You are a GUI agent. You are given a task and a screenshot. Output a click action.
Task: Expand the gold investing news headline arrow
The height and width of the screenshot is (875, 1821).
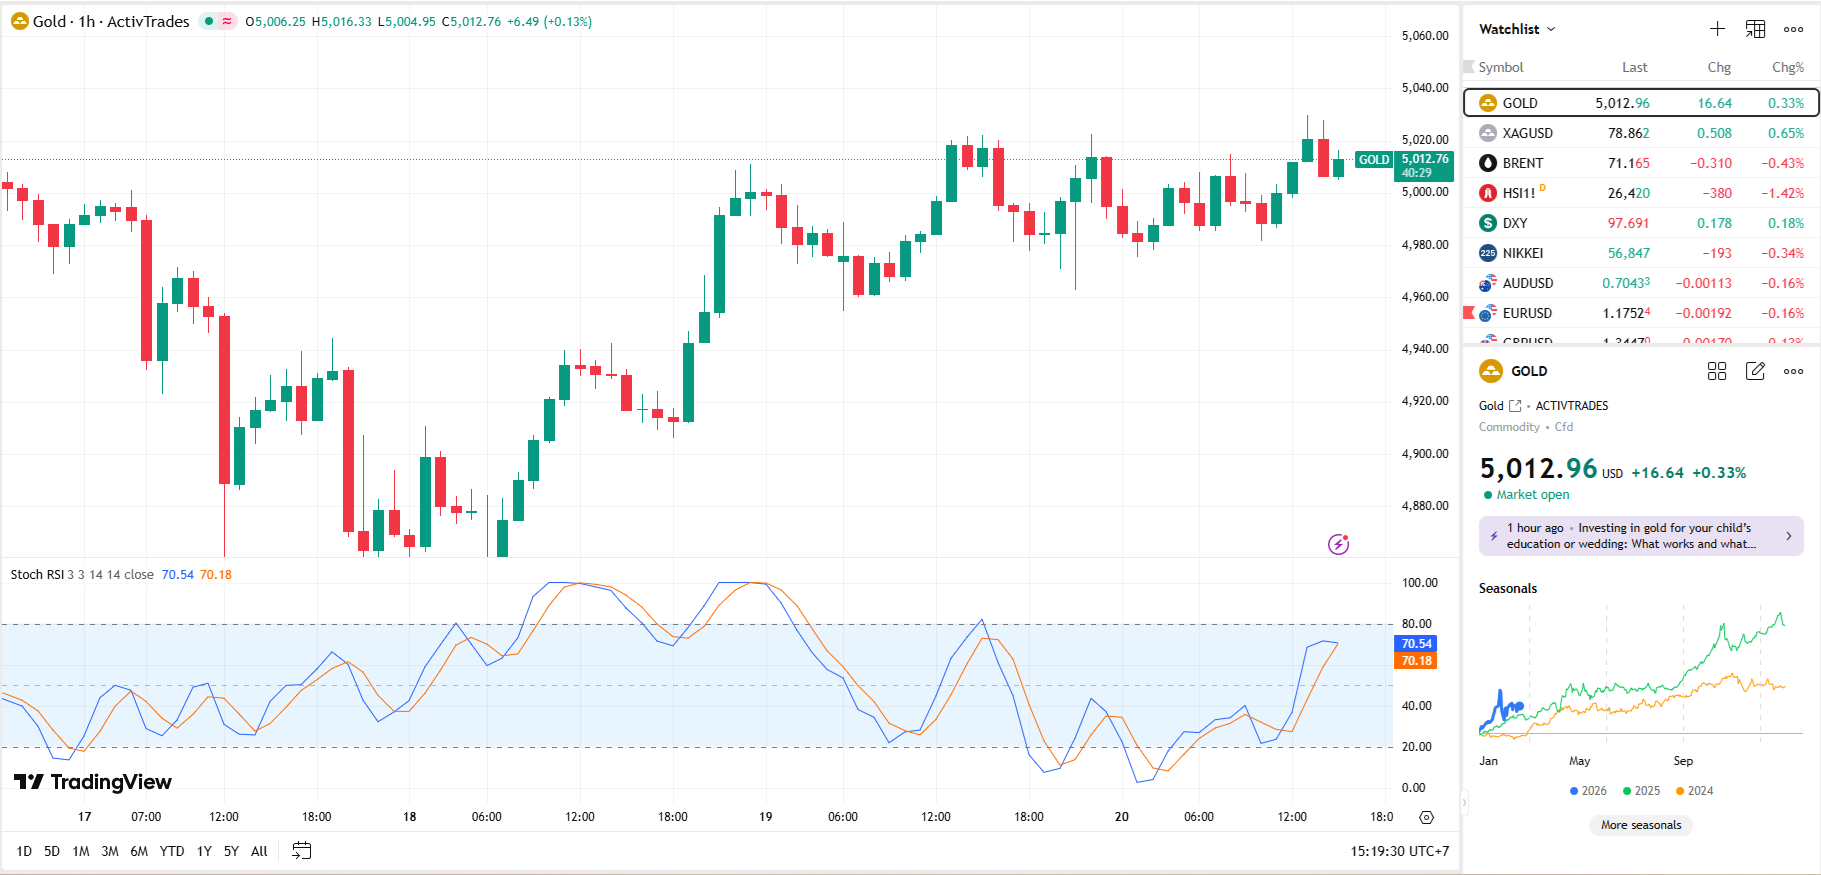pyautogui.click(x=1789, y=536)
